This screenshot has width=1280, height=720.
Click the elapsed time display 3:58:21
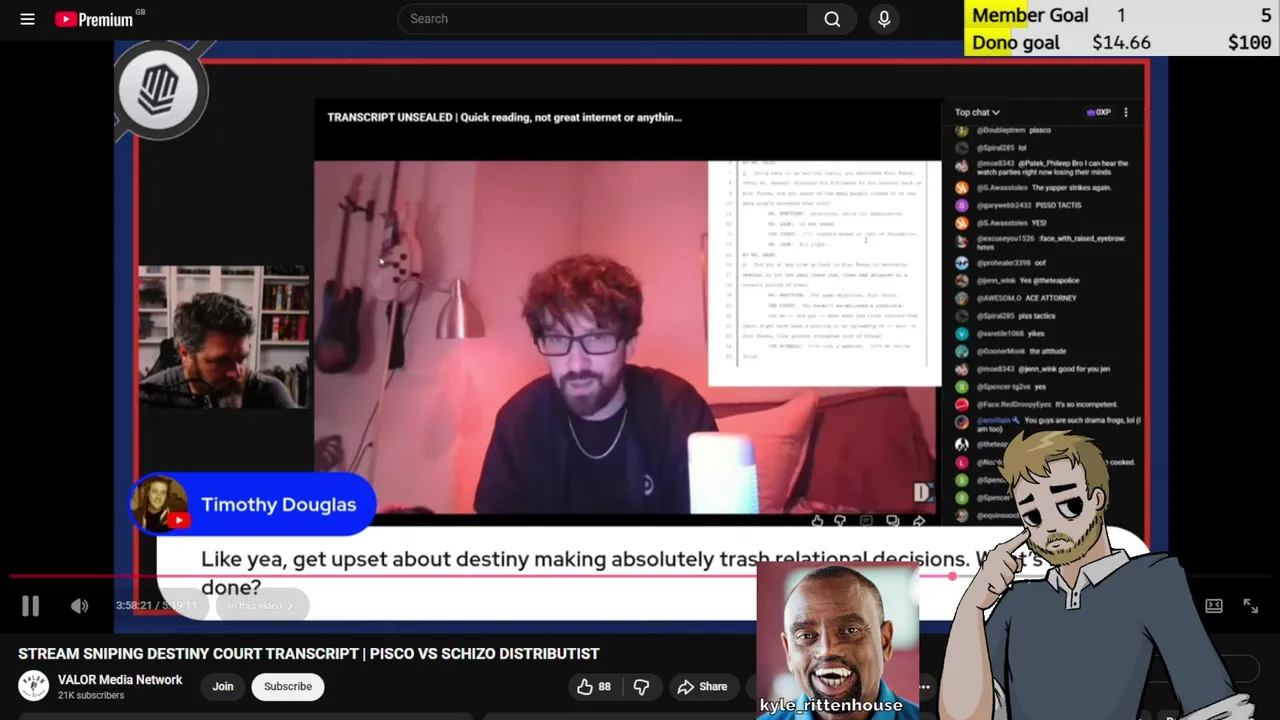(133, 605)
